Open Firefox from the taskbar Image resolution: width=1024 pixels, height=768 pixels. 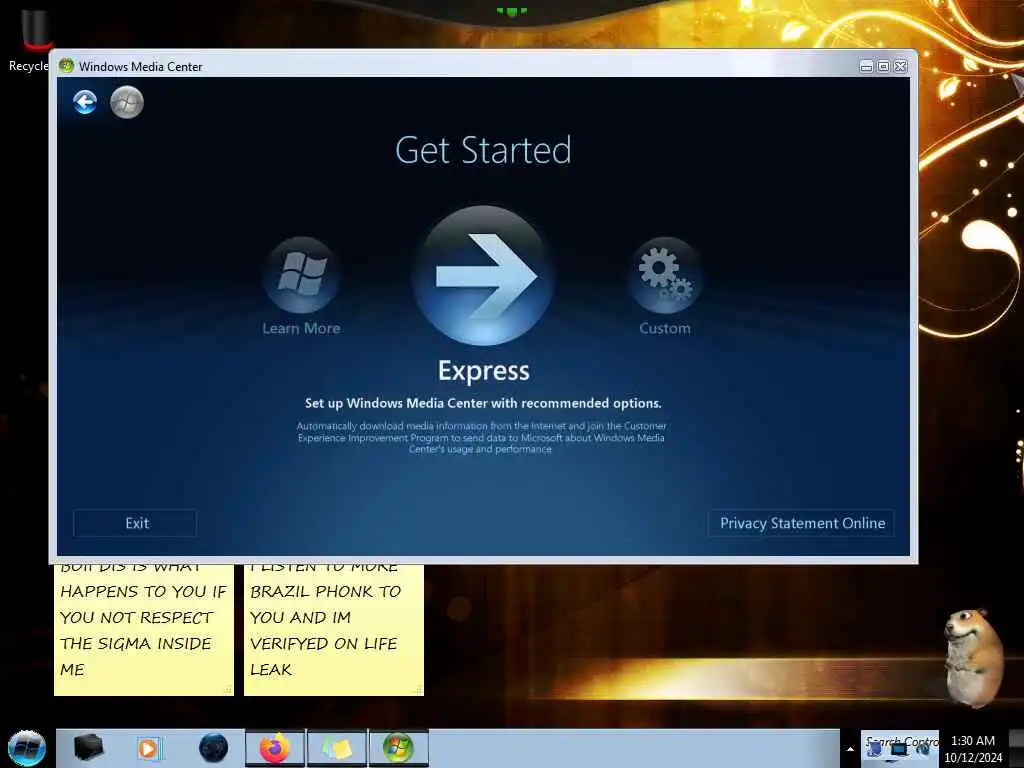pos(275,748)
